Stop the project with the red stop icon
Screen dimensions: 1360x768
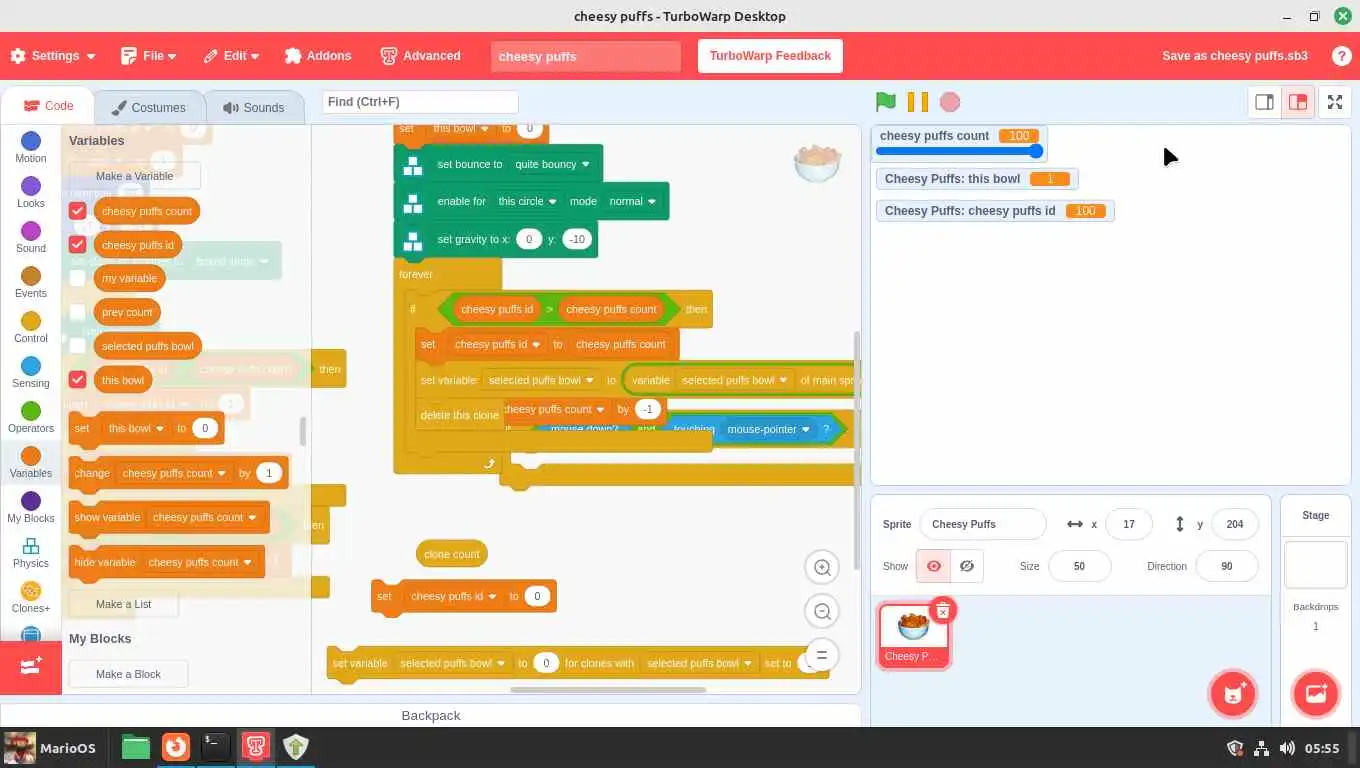[x=950, y=102]
